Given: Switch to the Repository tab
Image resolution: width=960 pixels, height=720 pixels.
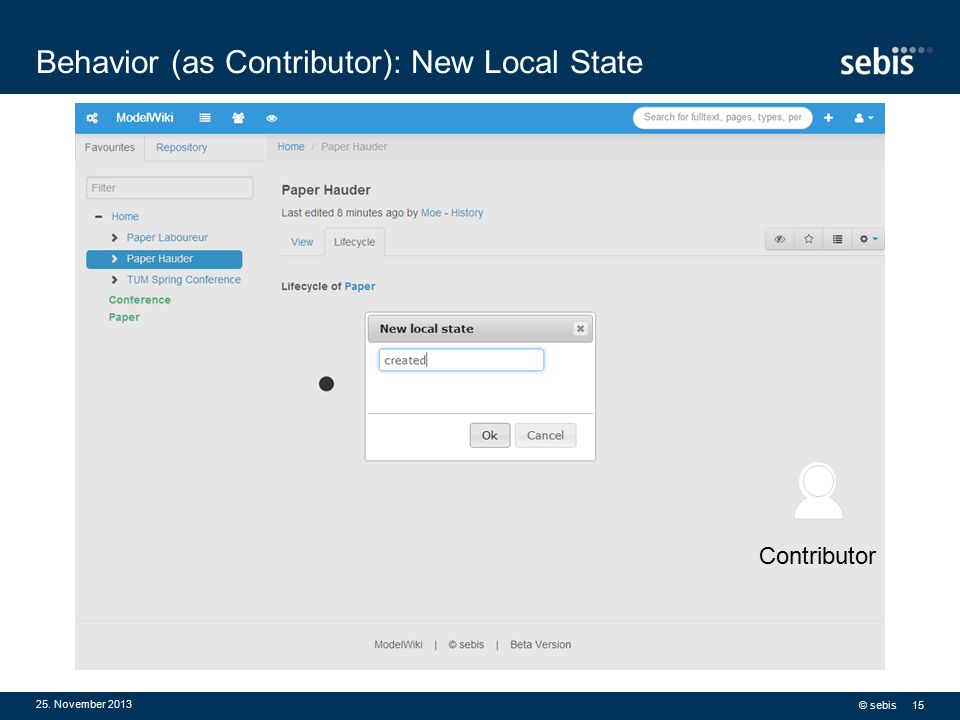Looking at the screenshot, I should 181,148.
